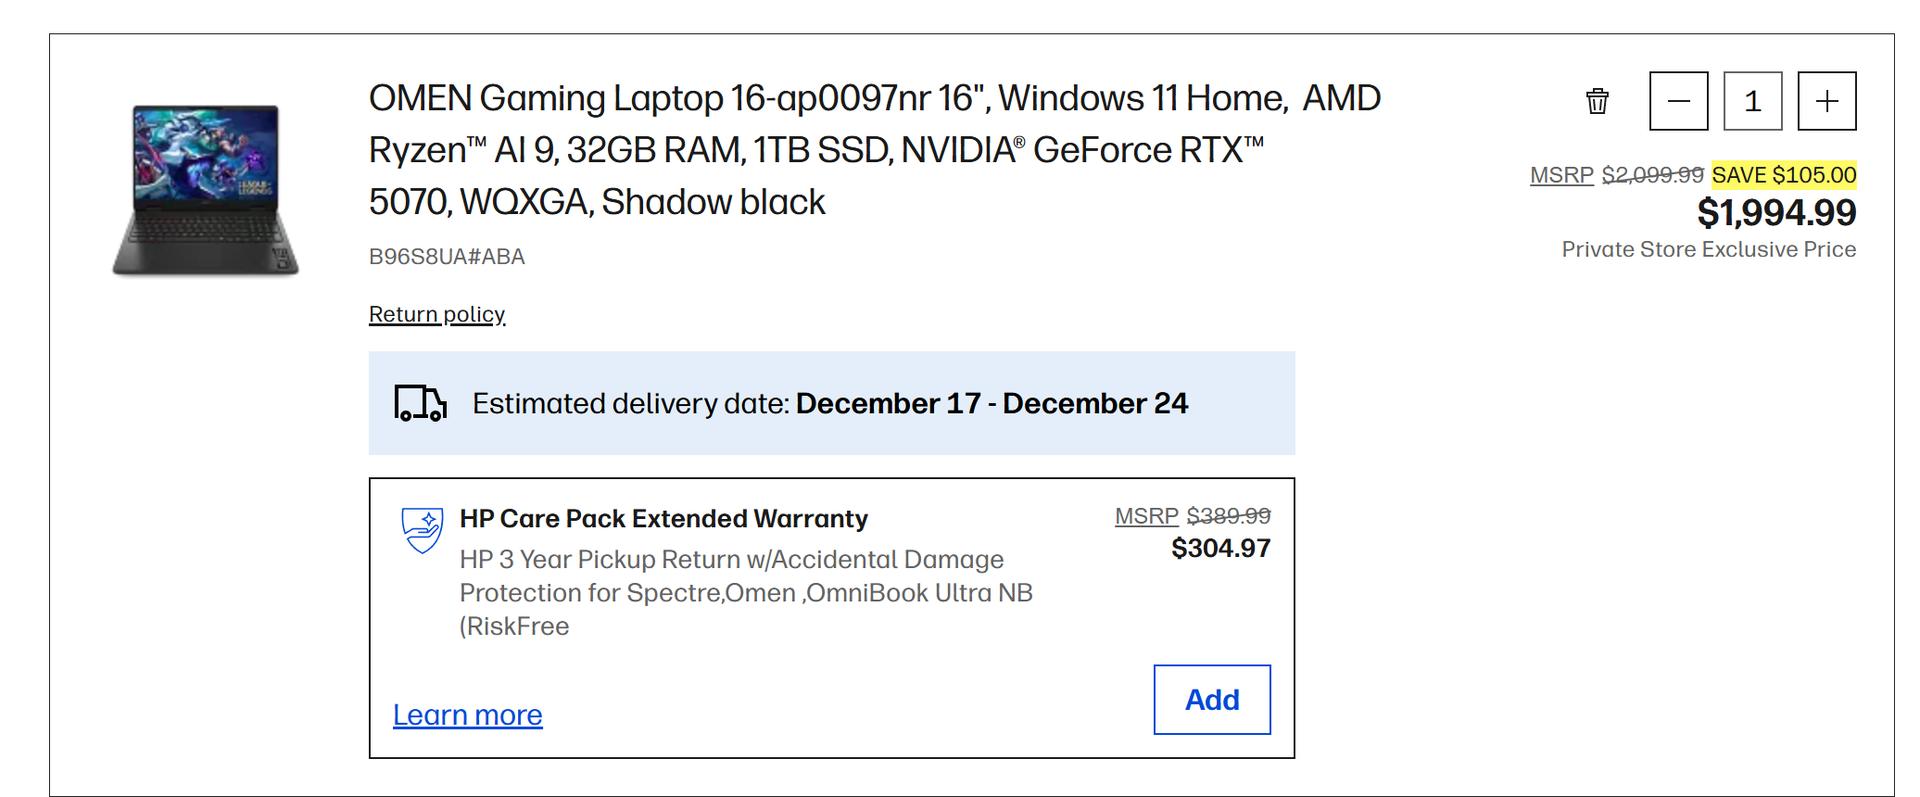
Task: Click the highlighted SAVE $105.00 label
Action: pyautogui.click(x=1784, y=175)
